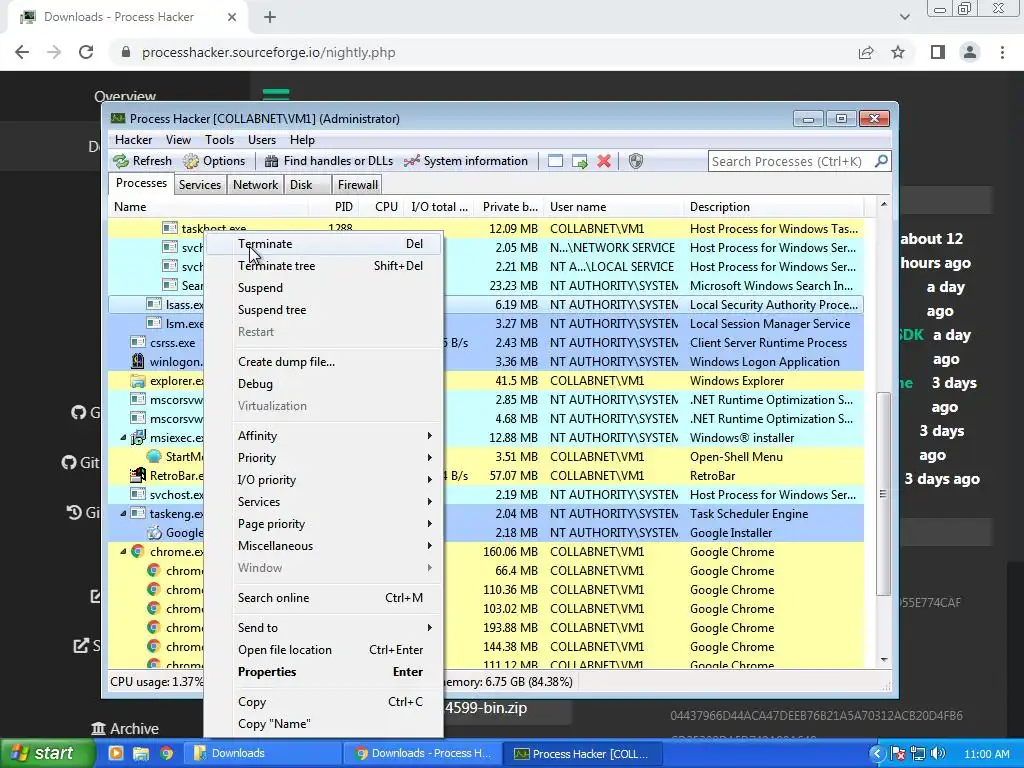Image resolution: width=1024 pixels, height=768 pixels.
Task: Click Open file location menu entry
Action: pyautogui.click(x=325, y=650)
